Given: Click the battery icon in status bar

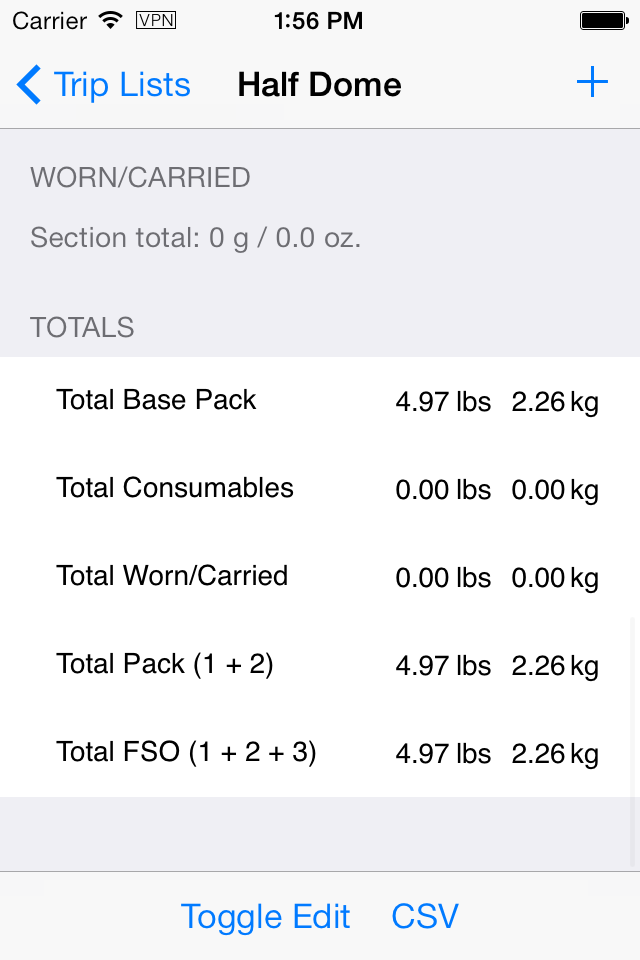Looking at the screenshot, I should pos(604,21).
